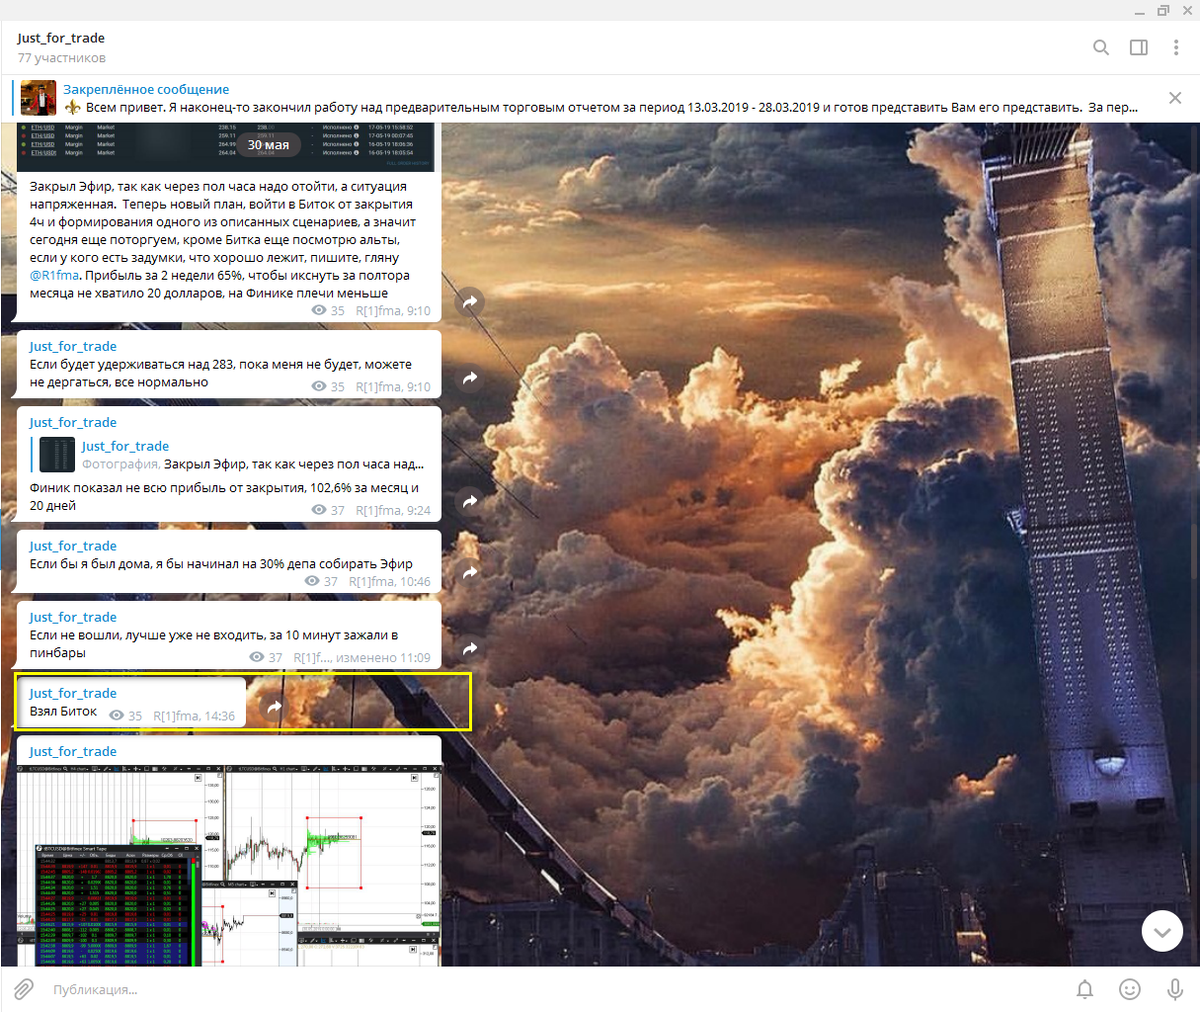Record a voice message with microphone icon
1200x1012 pixels.
(x=1176, y=989)
